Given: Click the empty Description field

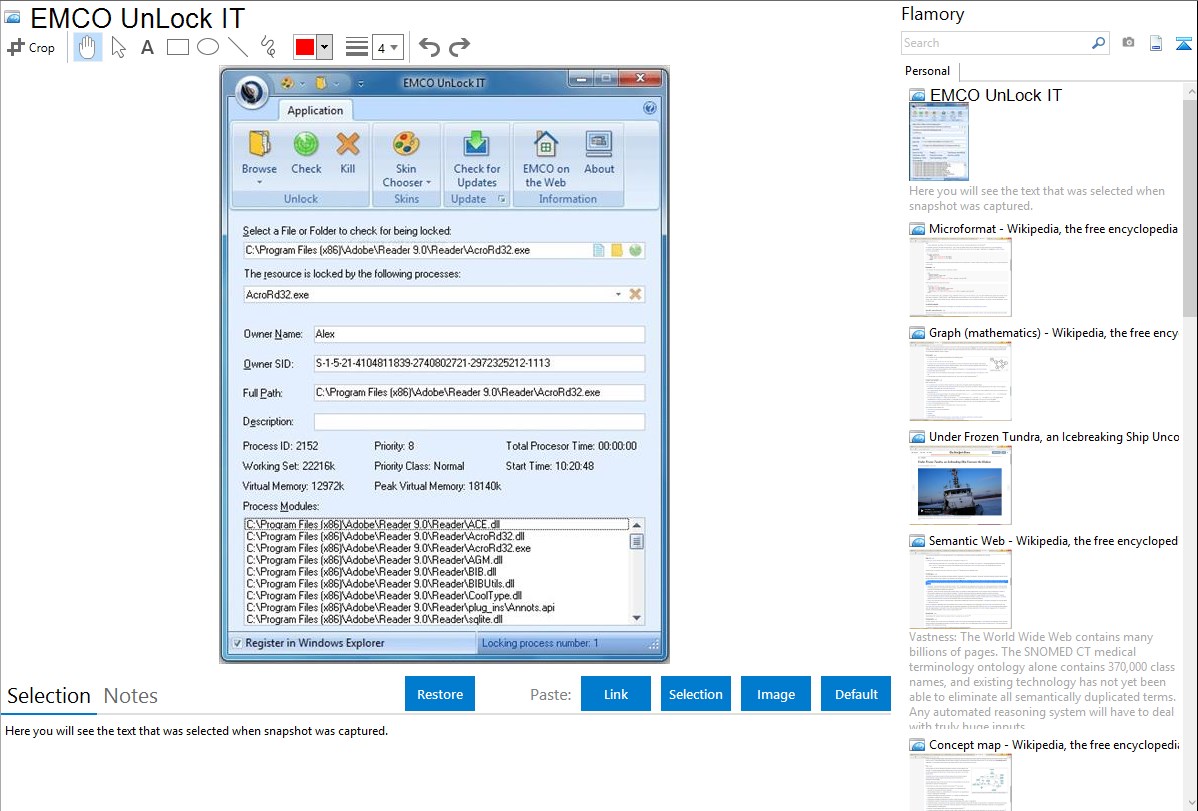Looking at the screenshot, I should click(x=479, y=421).
